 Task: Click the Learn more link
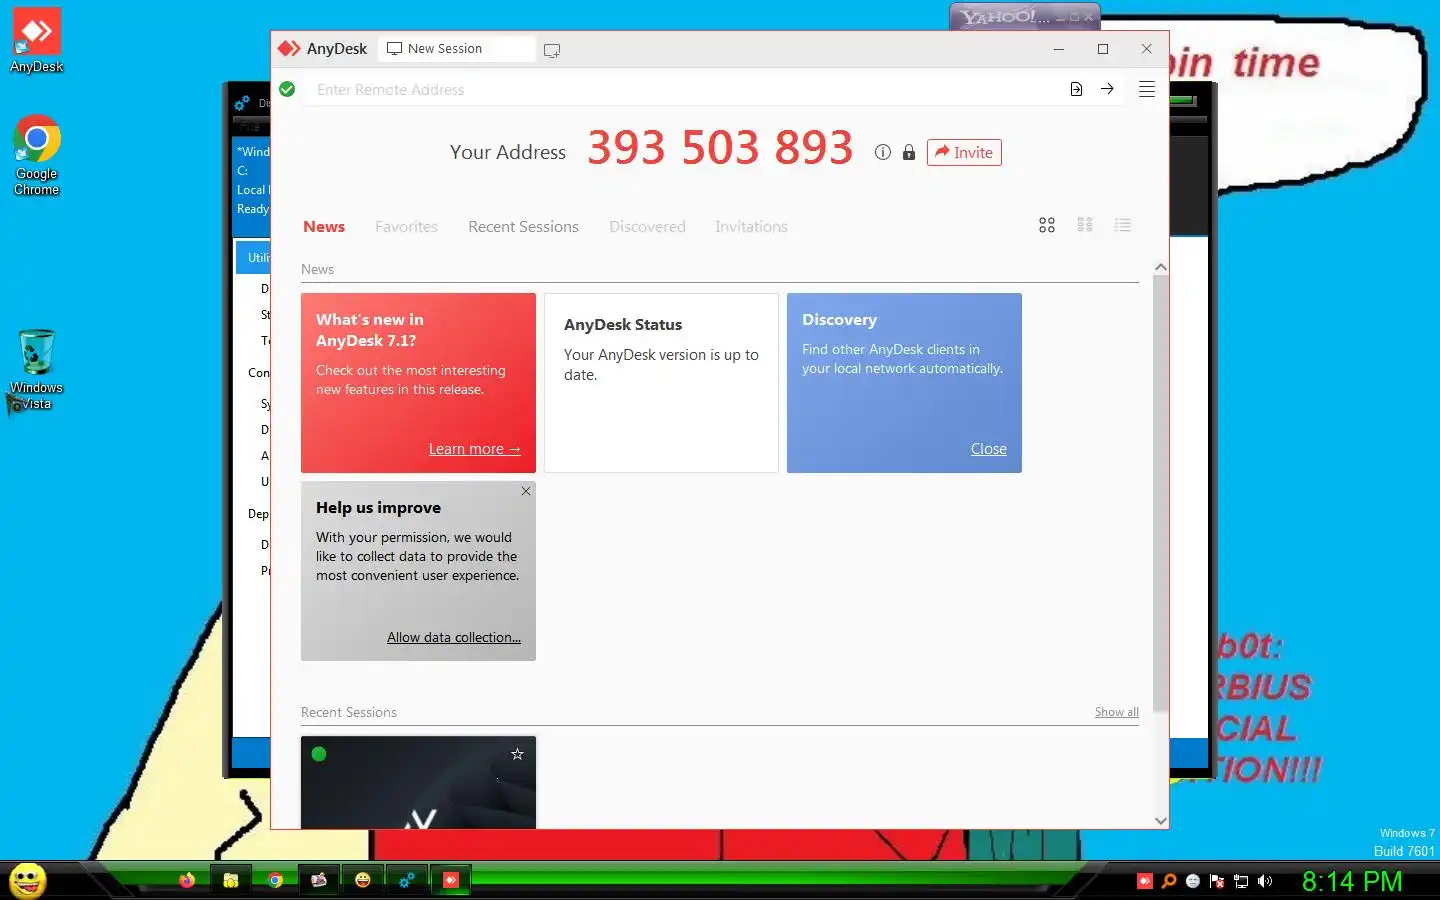point(474,449)
